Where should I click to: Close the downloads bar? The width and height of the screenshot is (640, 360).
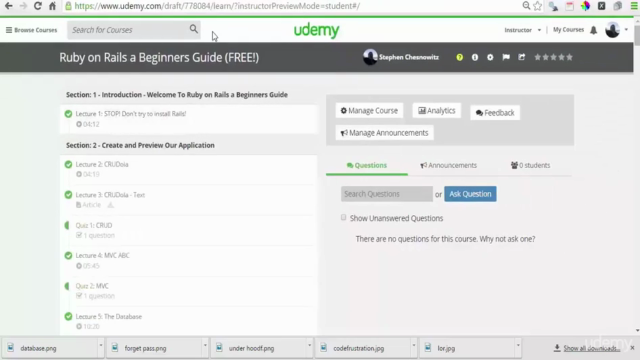click(632, 348)
